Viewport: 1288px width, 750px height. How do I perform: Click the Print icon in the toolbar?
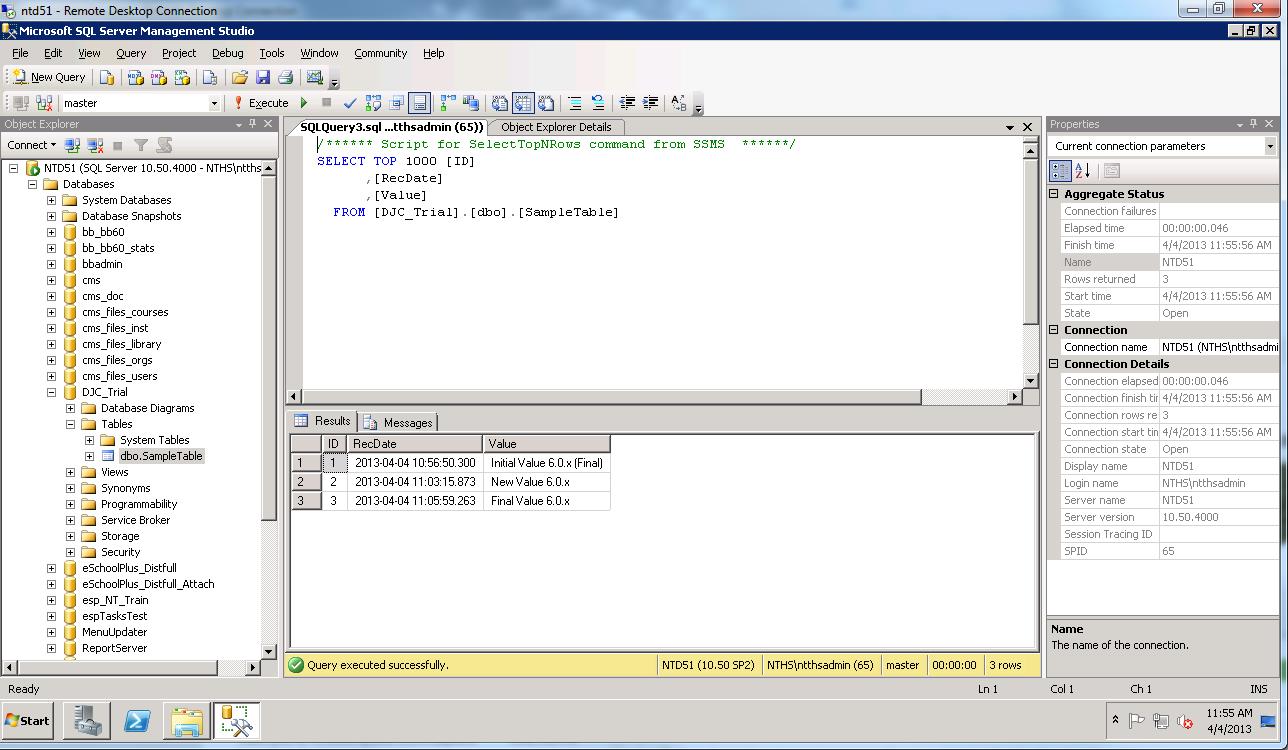point(285,77)
